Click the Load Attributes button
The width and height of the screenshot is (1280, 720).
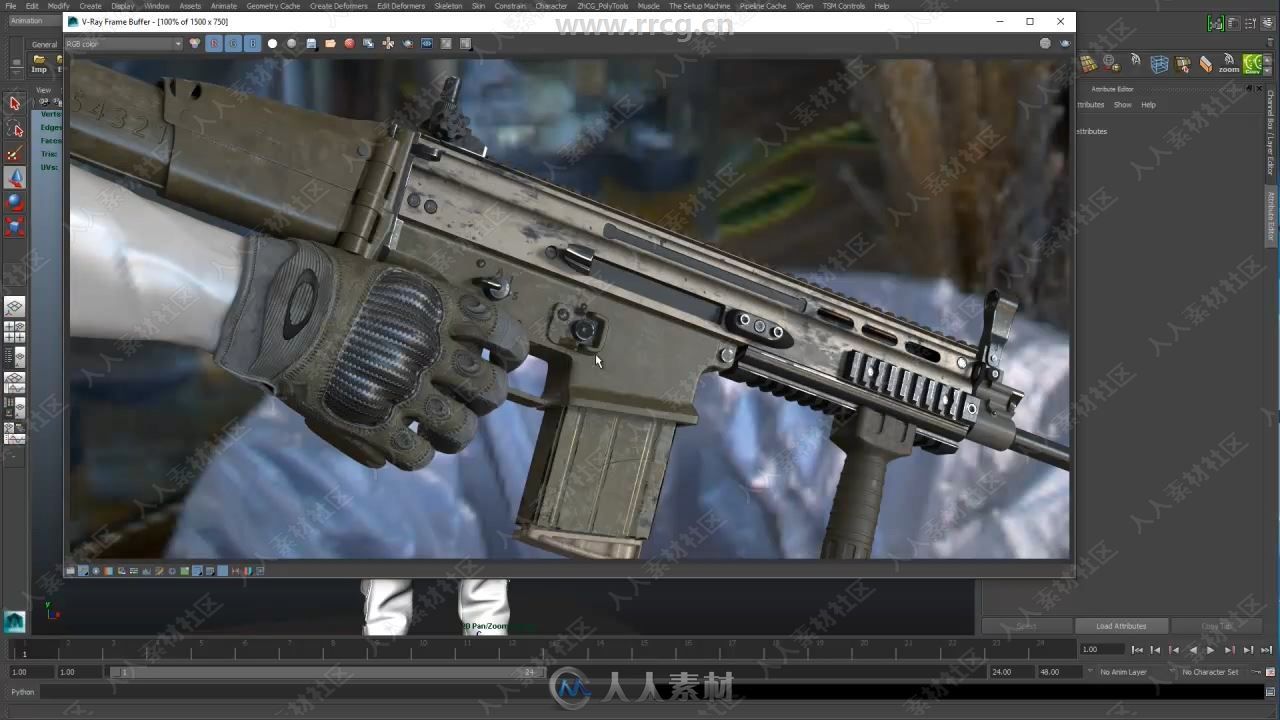[1121, 626]
